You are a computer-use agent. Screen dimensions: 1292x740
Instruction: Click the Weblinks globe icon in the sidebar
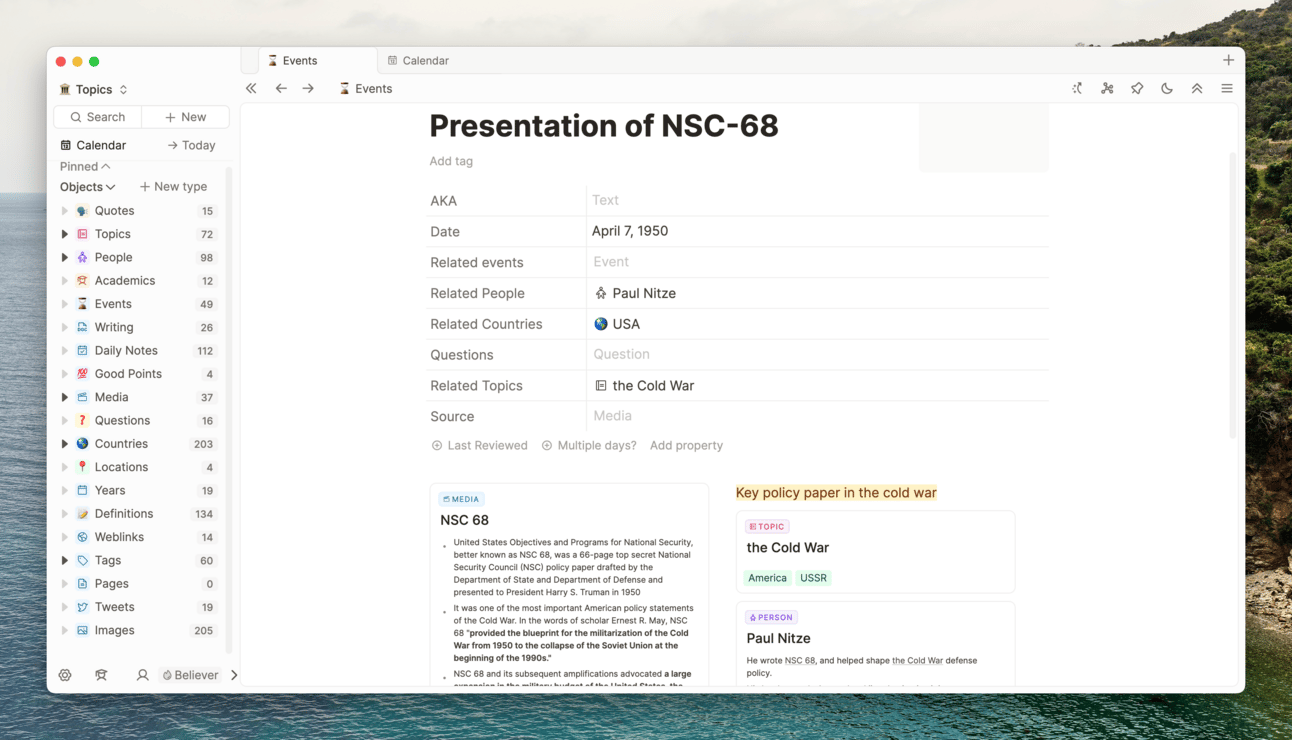[82, 537]
